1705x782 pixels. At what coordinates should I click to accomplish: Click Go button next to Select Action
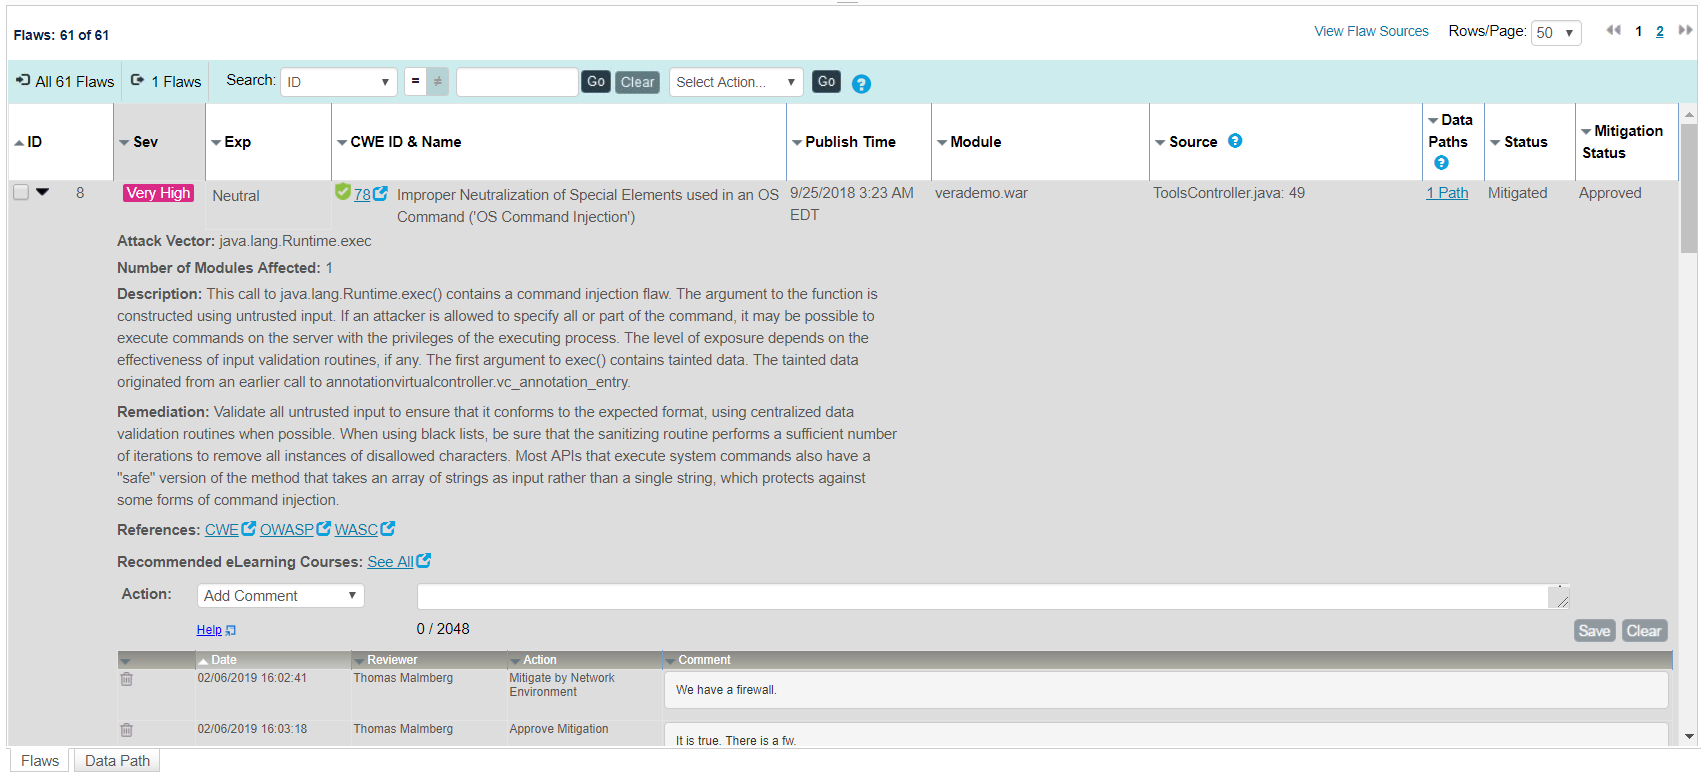point(826,82)
